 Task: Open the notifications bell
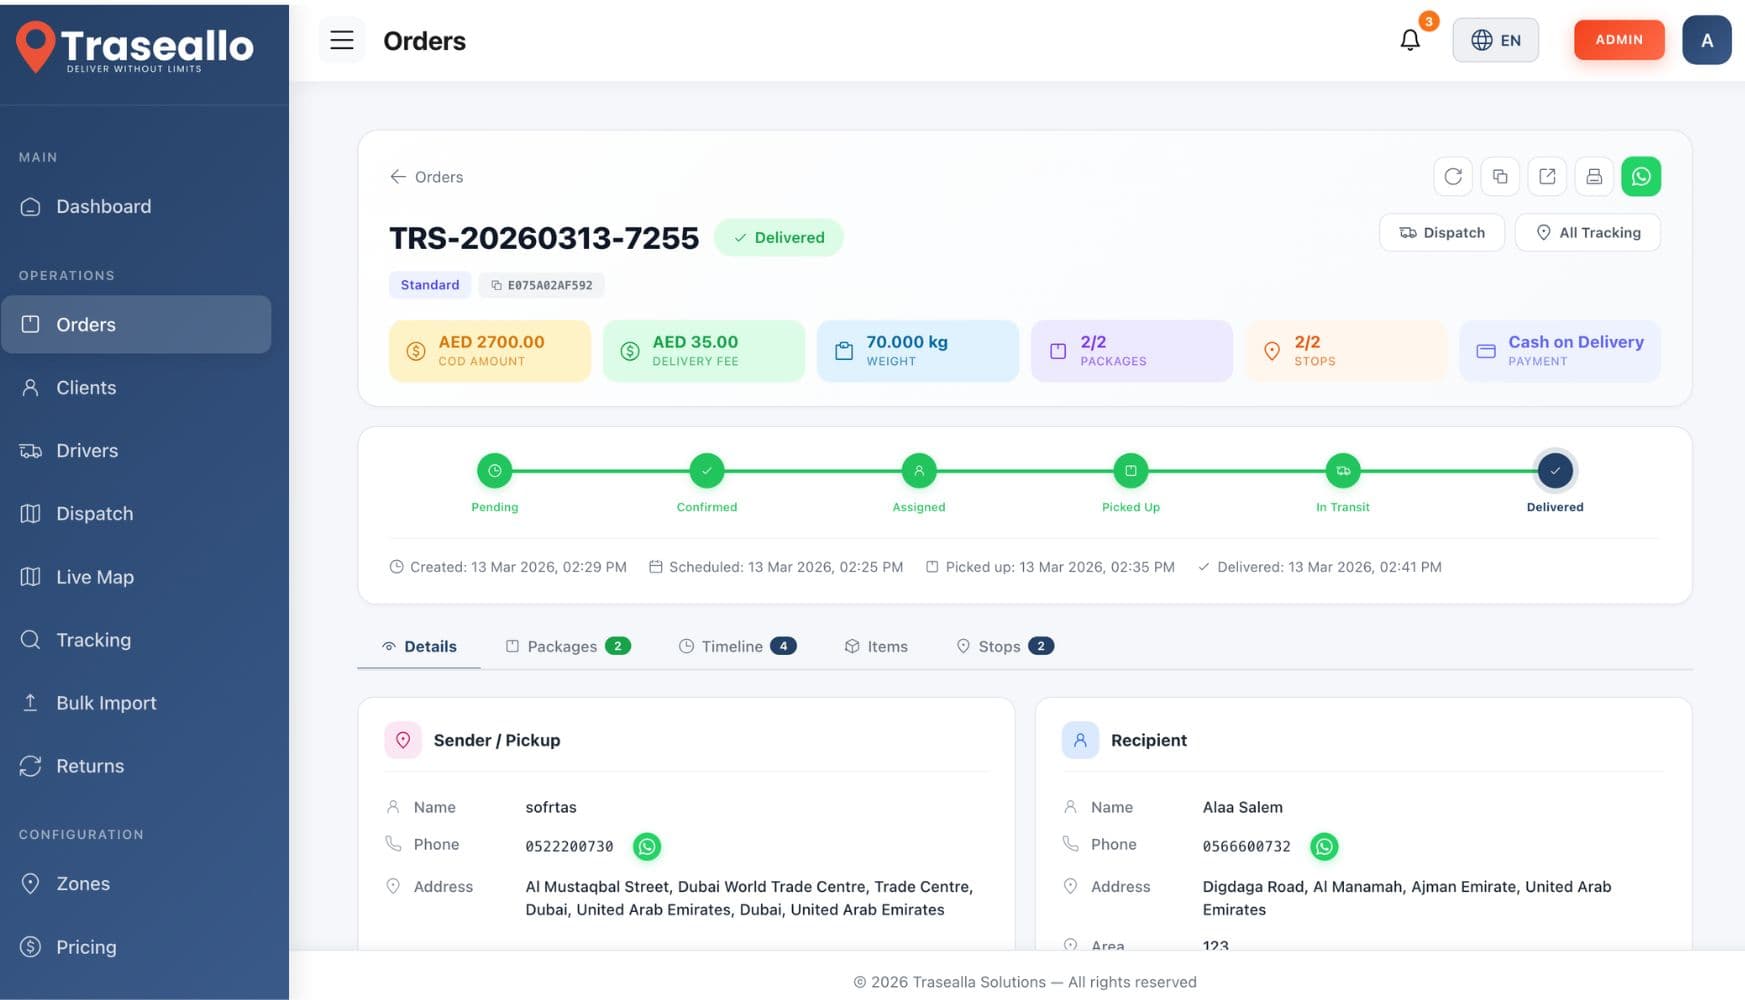pos(1410,40)
